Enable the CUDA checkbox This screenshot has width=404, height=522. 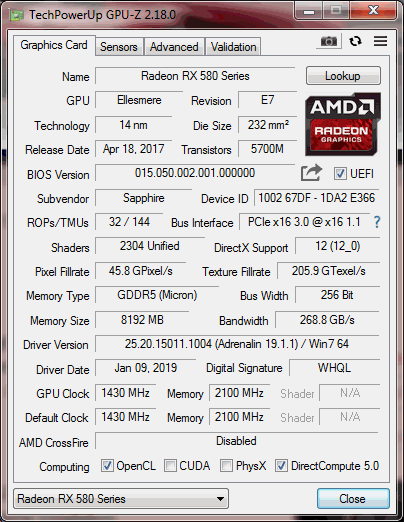point(170,466)
